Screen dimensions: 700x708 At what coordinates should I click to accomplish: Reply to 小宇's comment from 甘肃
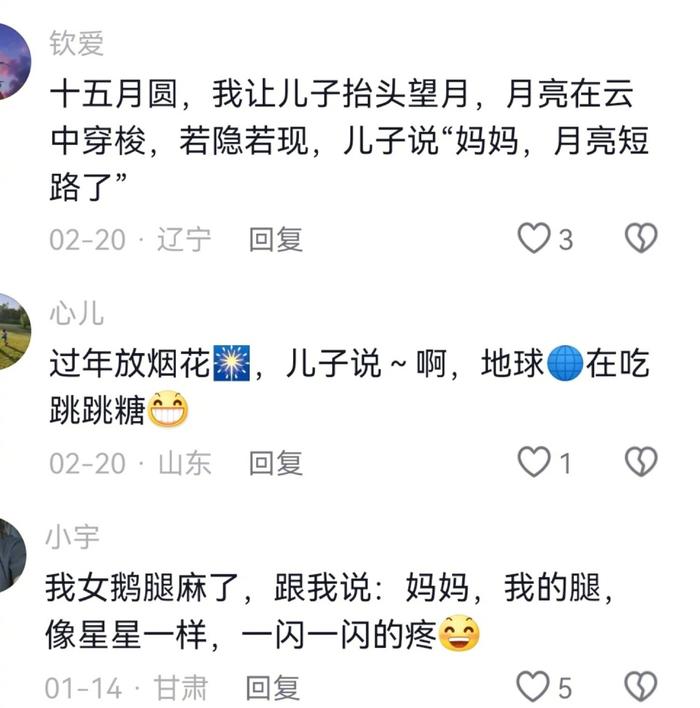[x=272, y=688]
